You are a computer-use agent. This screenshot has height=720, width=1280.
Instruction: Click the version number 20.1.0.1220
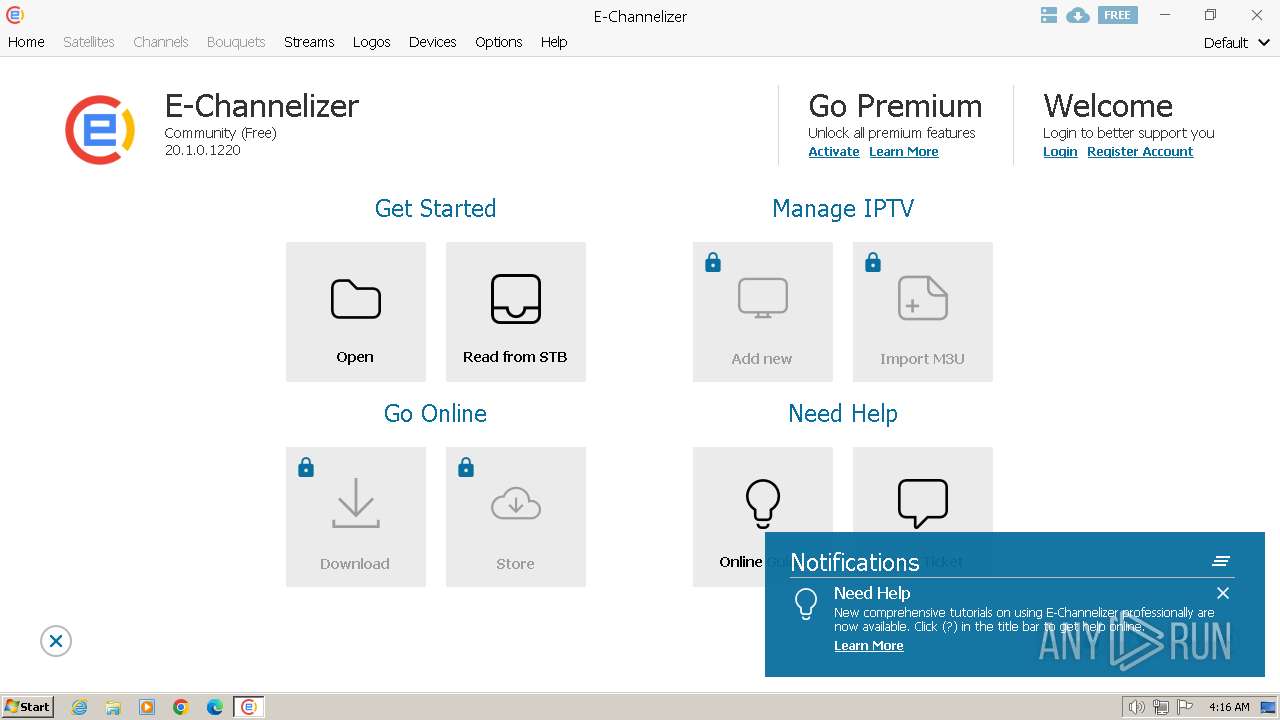click(203, 150)
